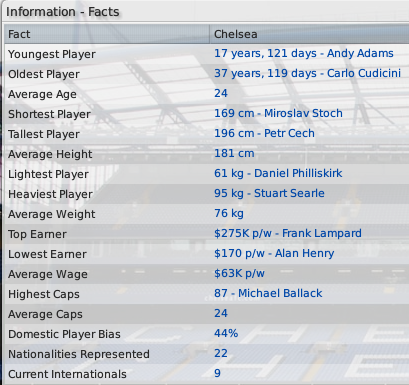Open Michael Ballack highest caps link
Viewport: 409px width, 385px height.
pos(268,293)
